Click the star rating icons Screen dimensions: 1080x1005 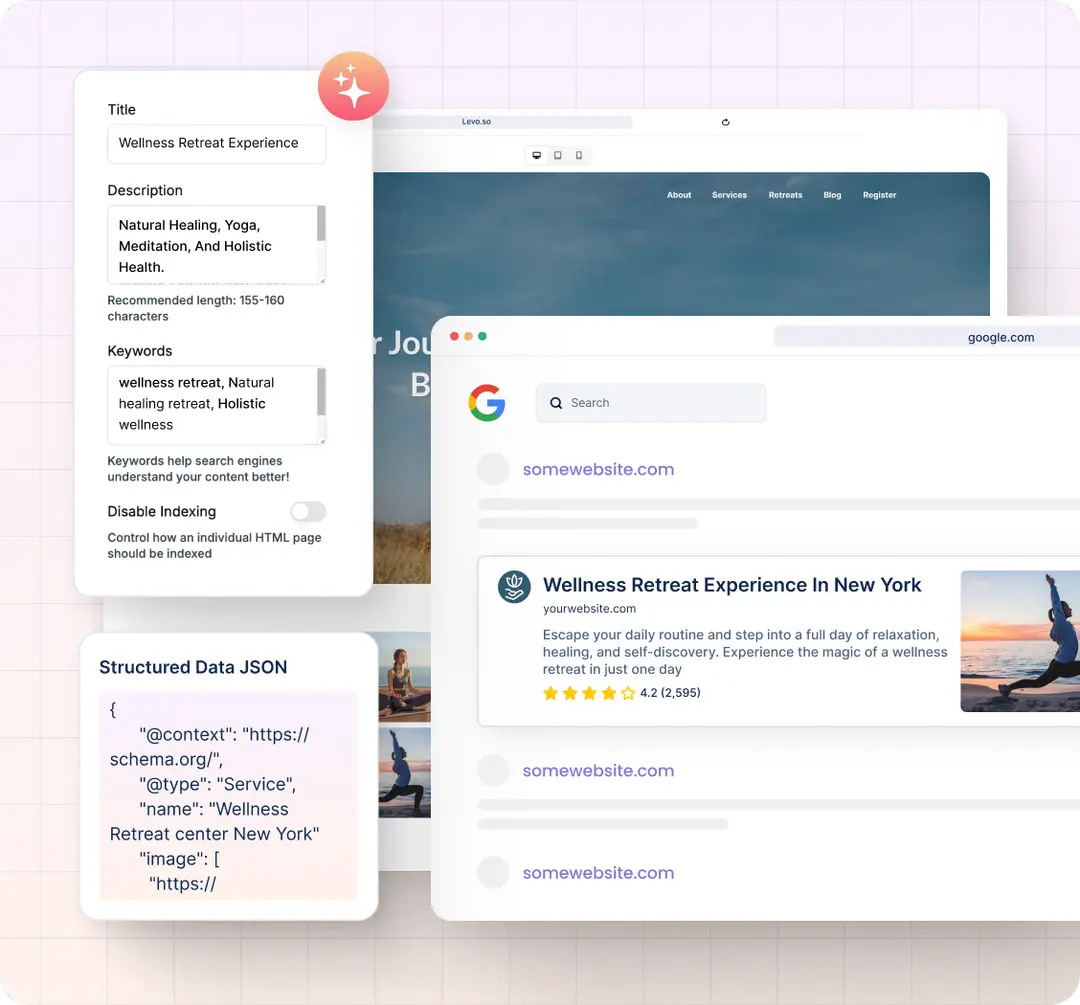point(589,693)
